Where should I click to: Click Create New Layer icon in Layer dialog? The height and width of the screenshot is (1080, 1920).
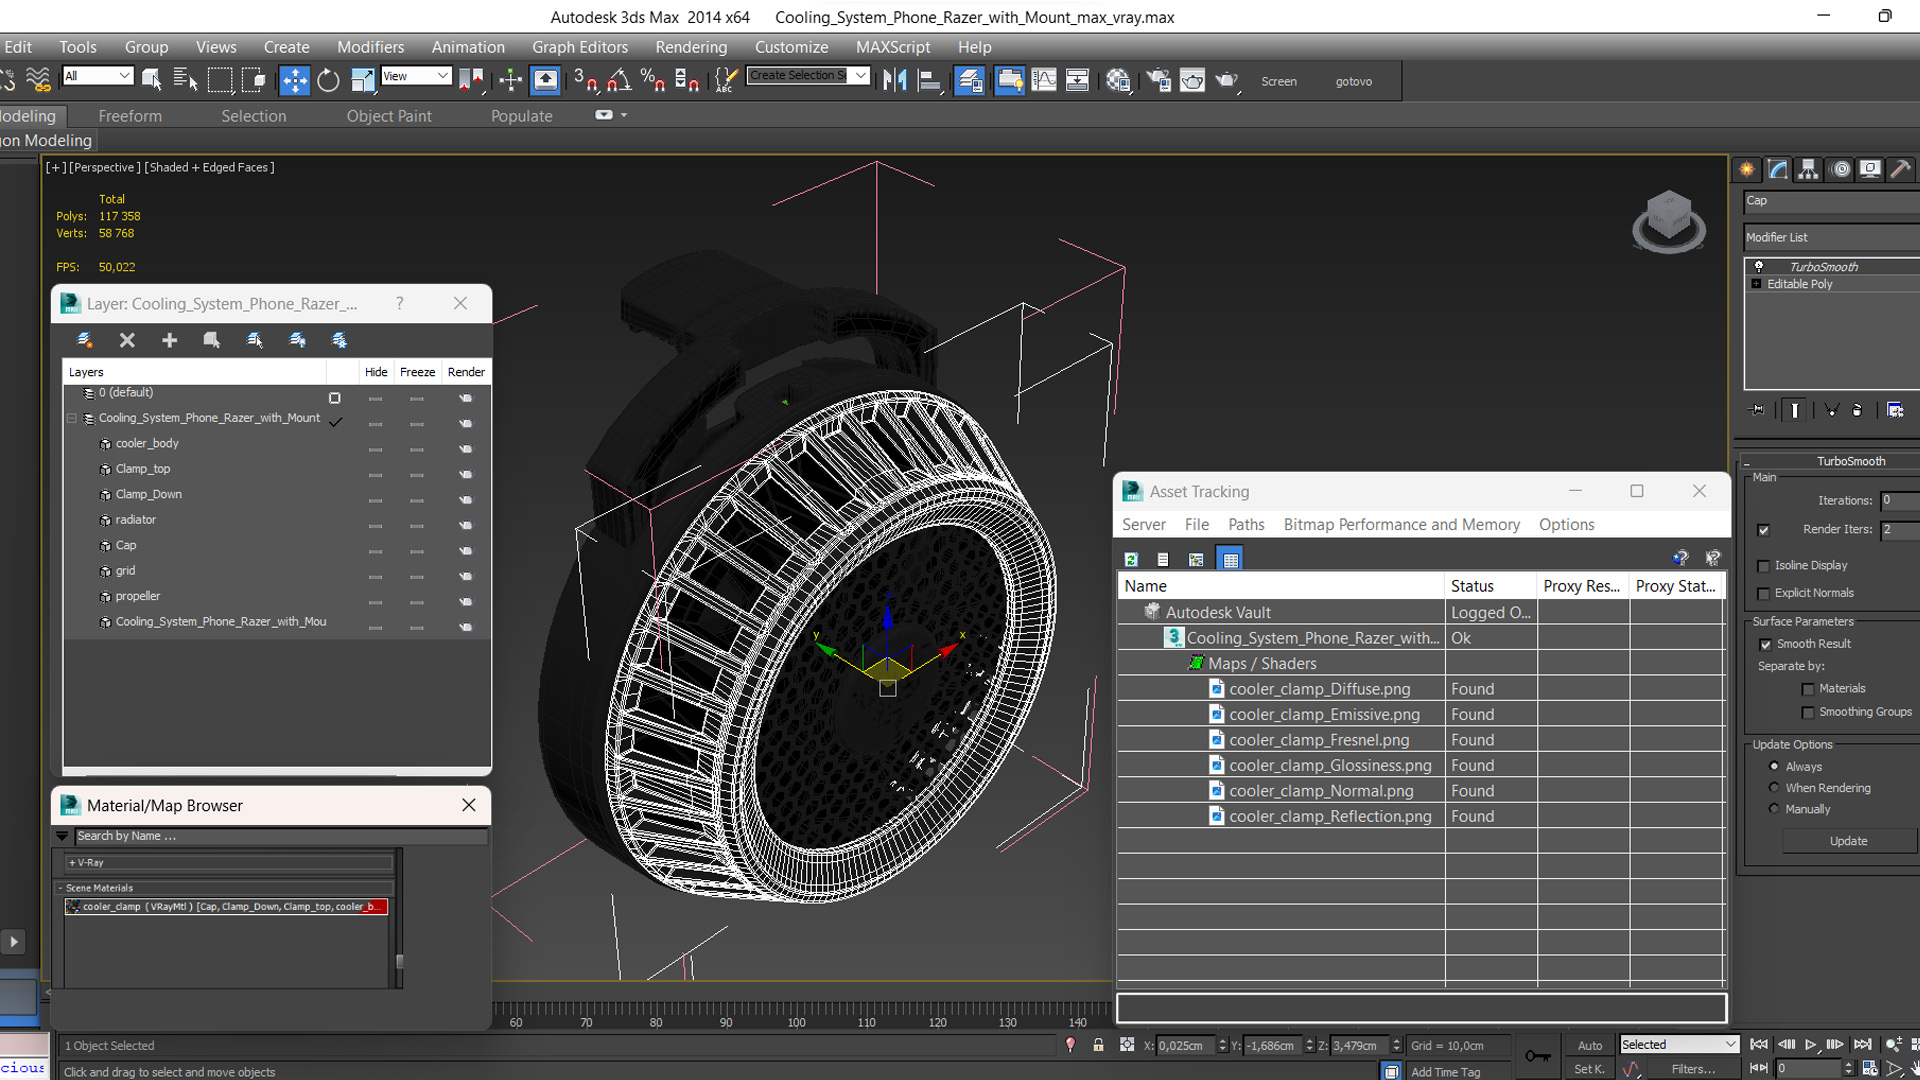[x=85, y=340]
